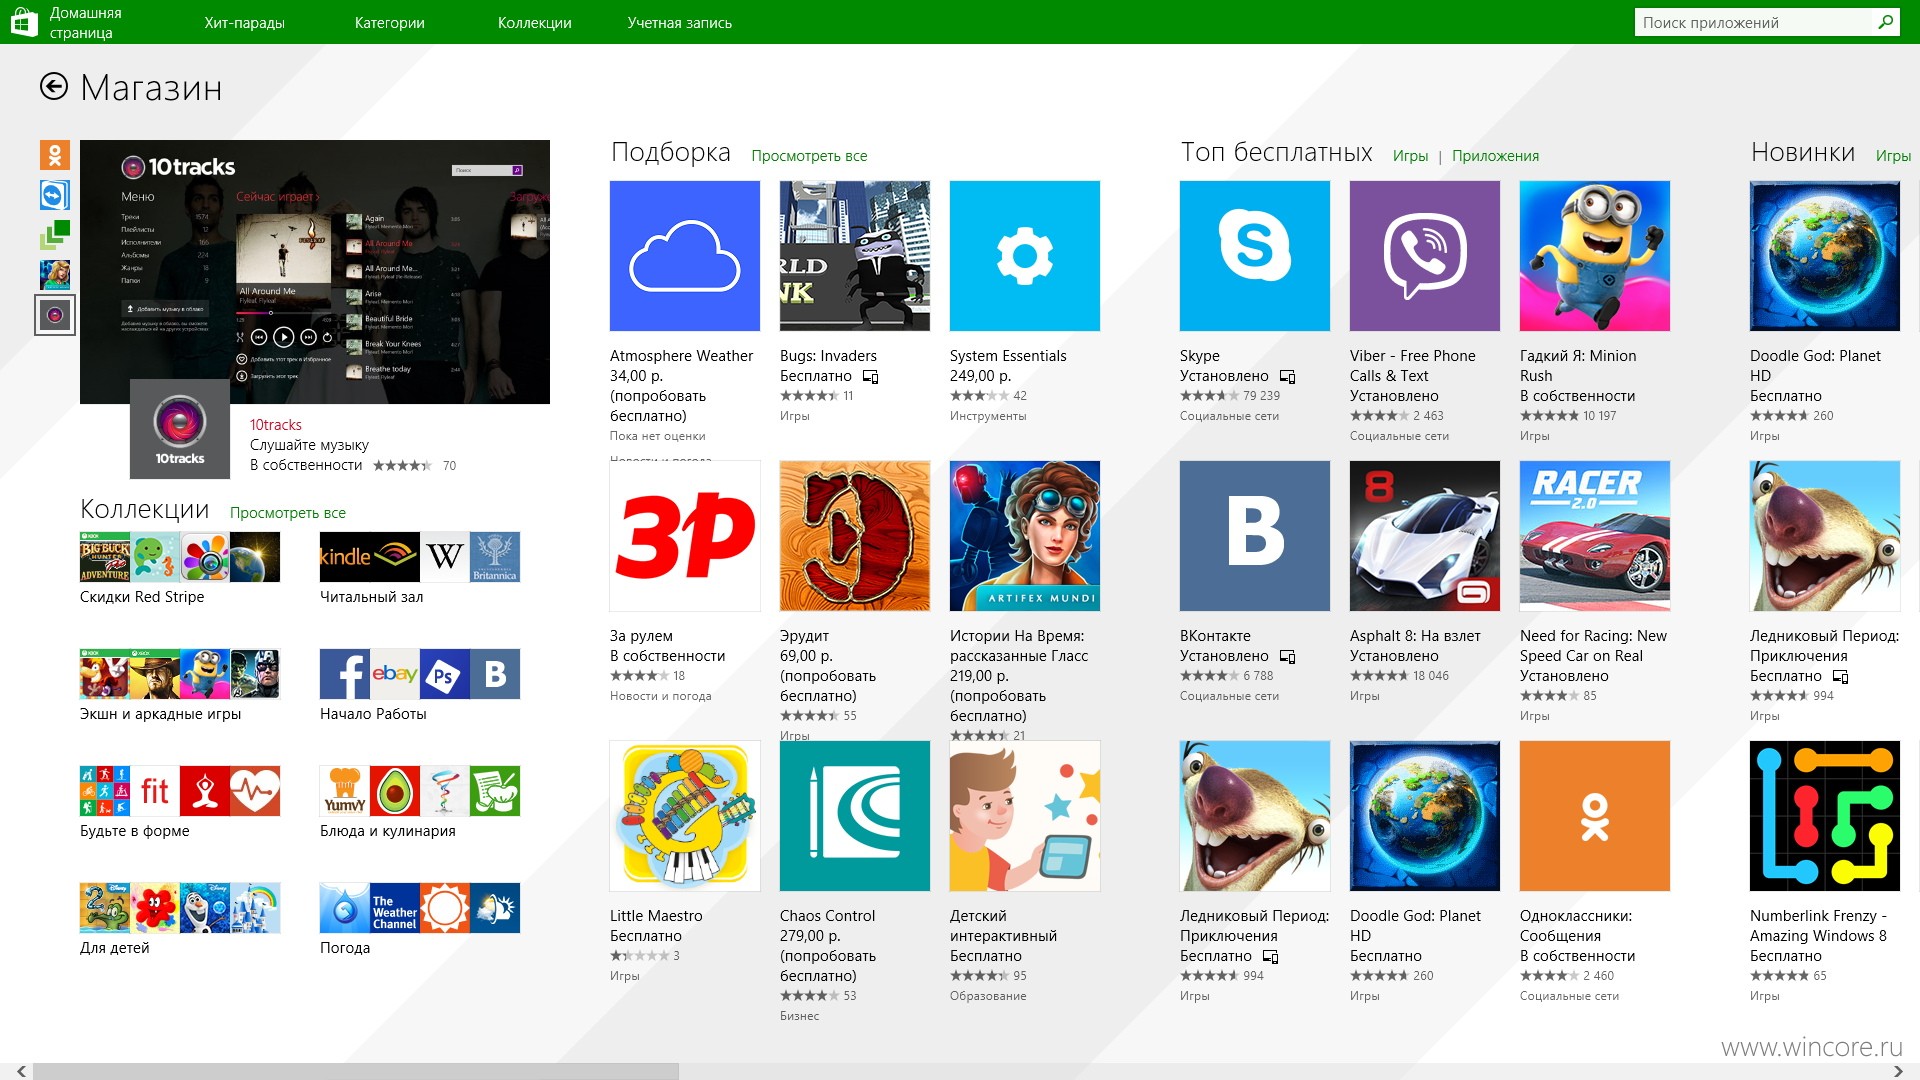Open the Детский интерактивный app tile
The image size is (1920, 1080).
tap(1025, 816)
